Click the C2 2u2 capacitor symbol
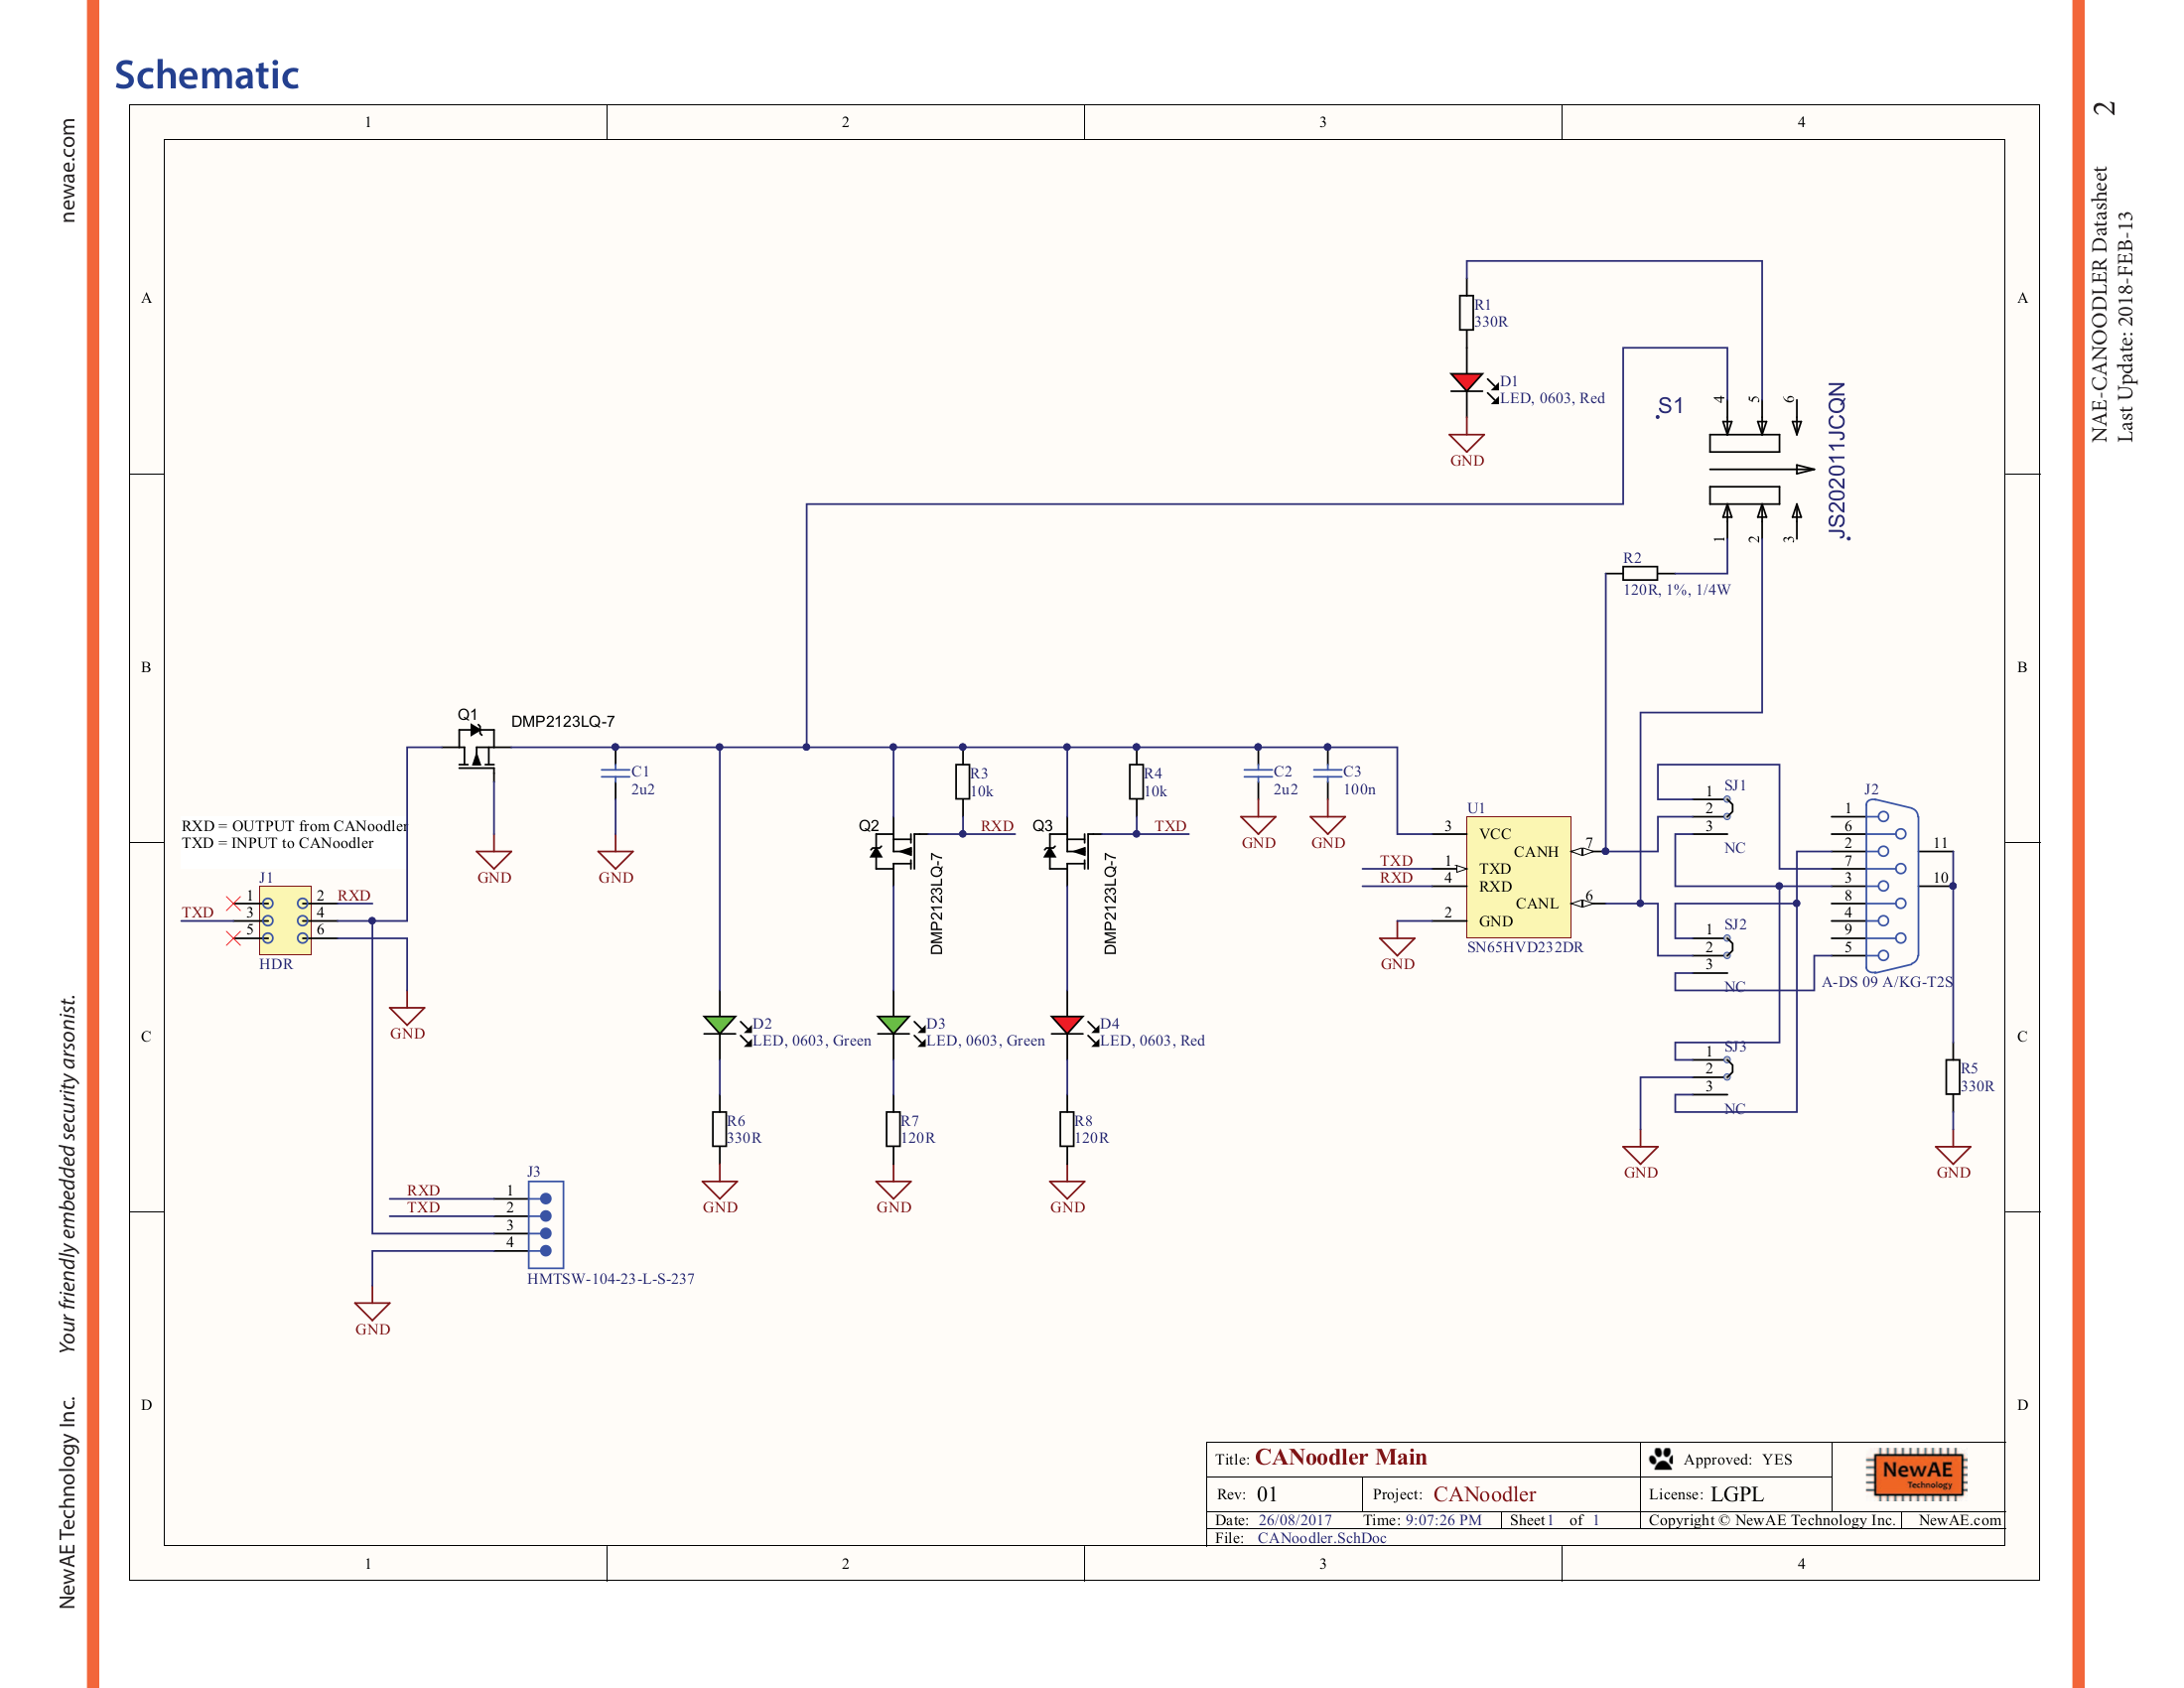This screenshot has width=2184, height=1688. click(x=1258, y=773)
